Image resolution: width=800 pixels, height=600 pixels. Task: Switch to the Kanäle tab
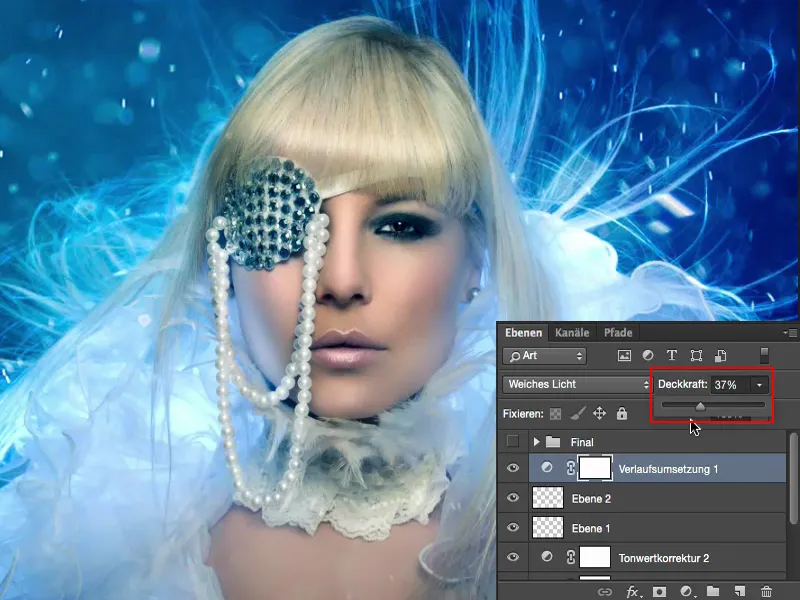coord(572,333)
